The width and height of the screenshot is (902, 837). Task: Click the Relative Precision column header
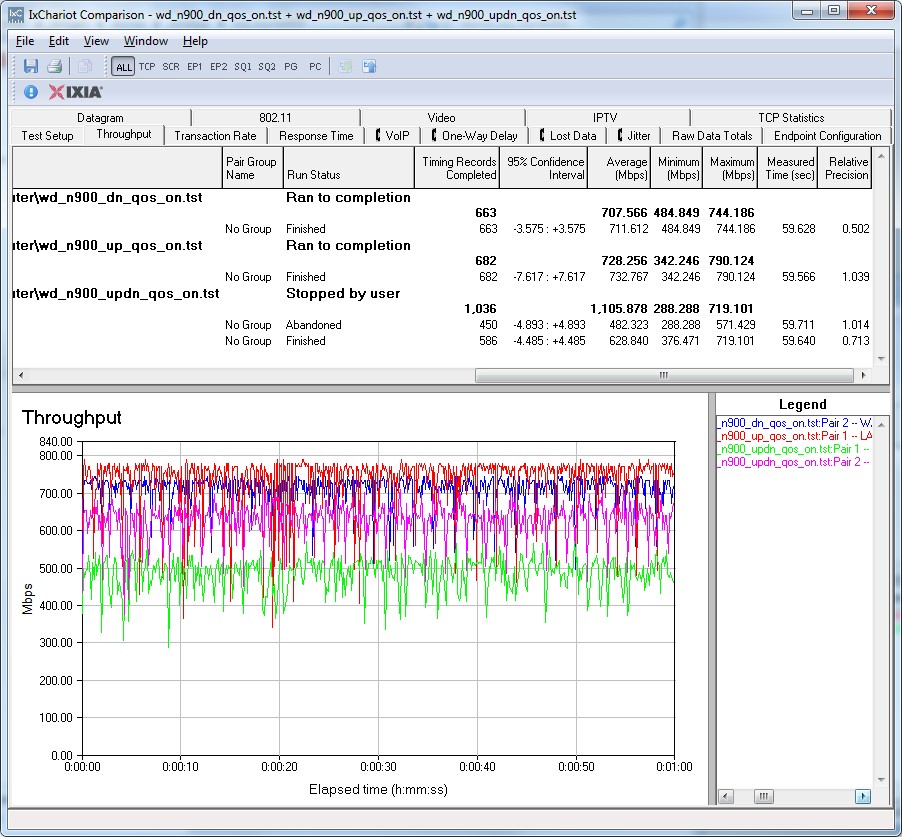click(845, 168)
